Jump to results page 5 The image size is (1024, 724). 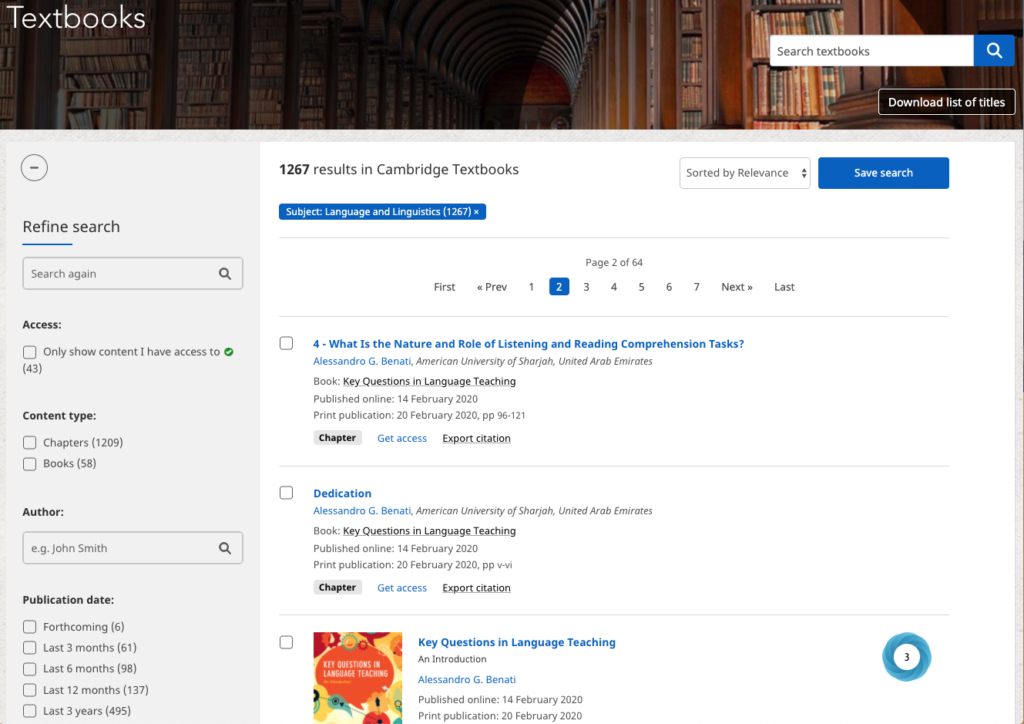641,287
